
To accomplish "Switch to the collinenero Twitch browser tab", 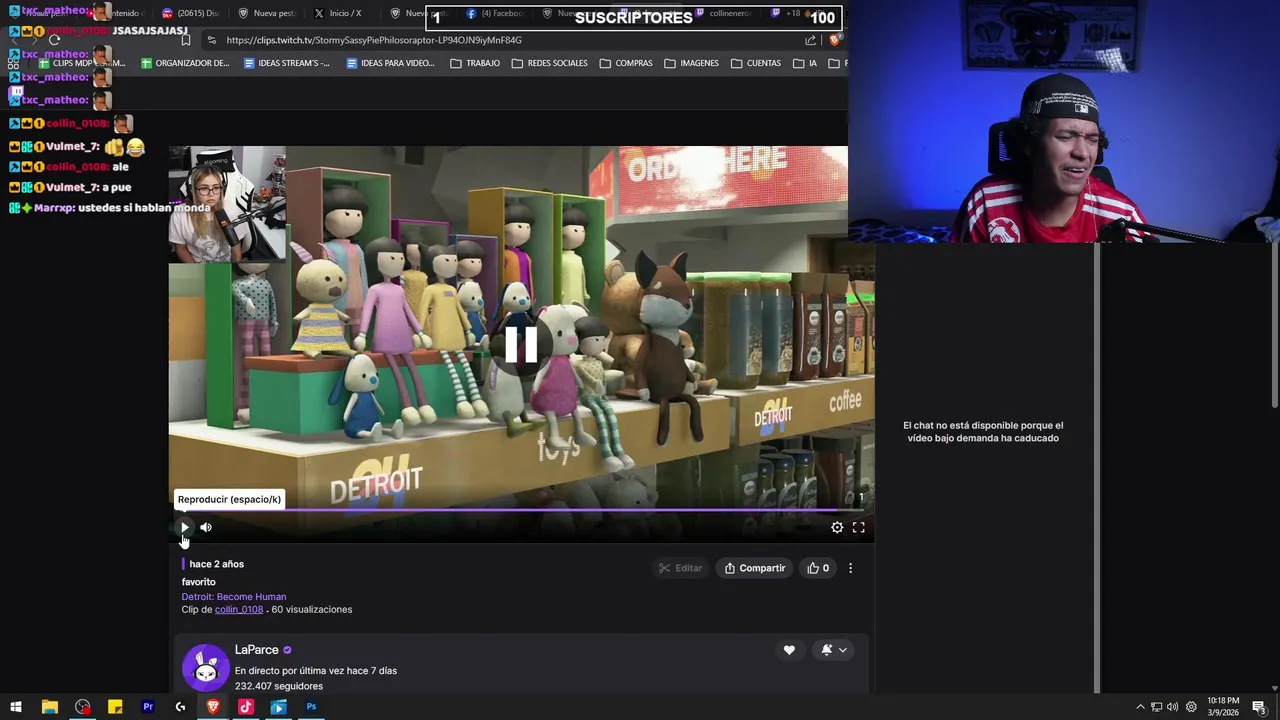I will pyautogui.click(x=723, y=13).
